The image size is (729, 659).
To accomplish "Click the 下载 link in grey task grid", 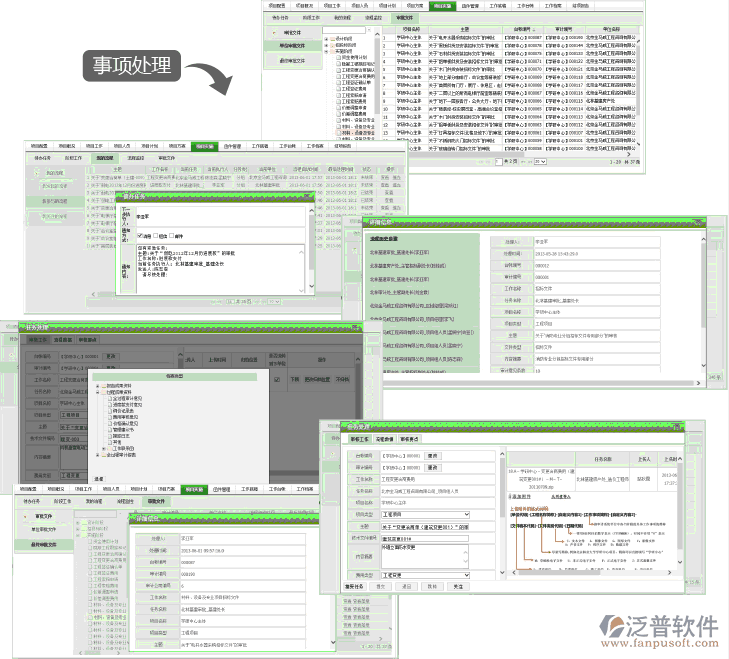I will click(295, 380).
